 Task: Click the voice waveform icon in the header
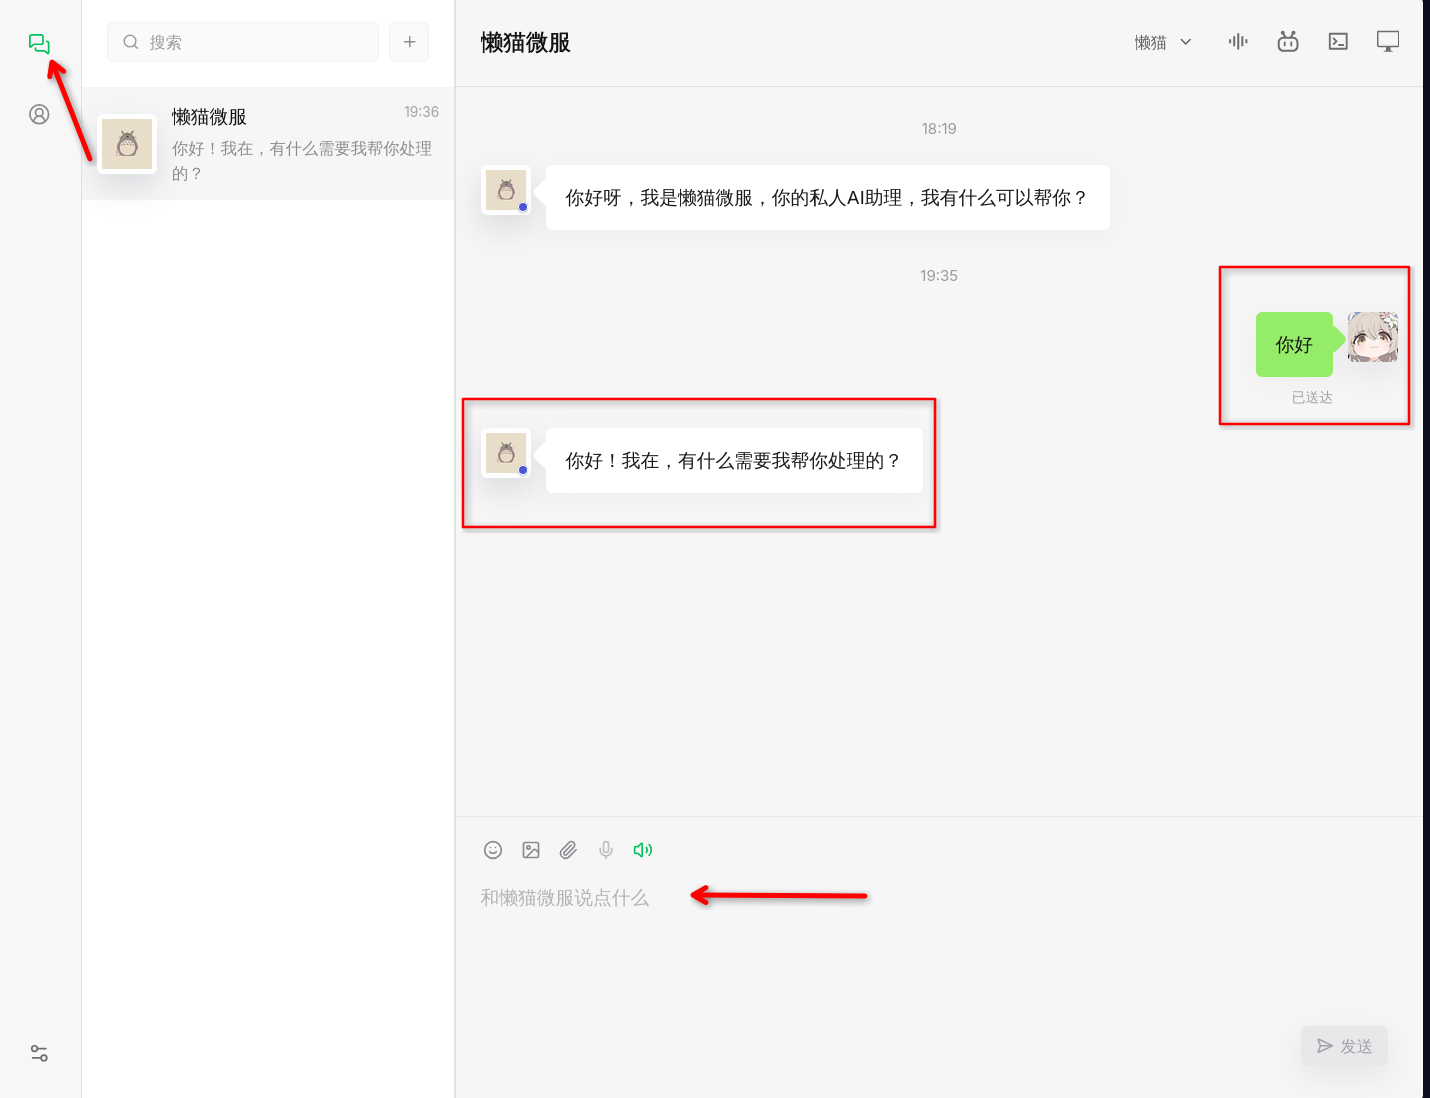1238,41
